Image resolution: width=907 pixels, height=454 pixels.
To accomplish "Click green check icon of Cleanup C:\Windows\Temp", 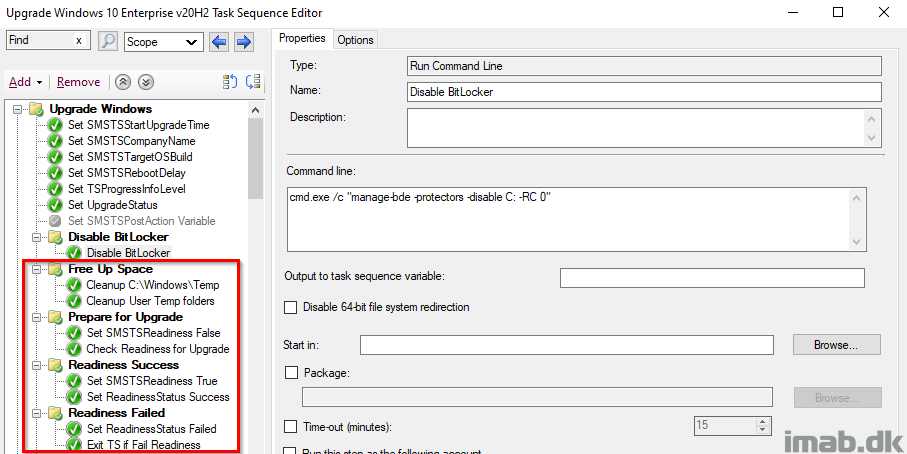I will [73, 285].
